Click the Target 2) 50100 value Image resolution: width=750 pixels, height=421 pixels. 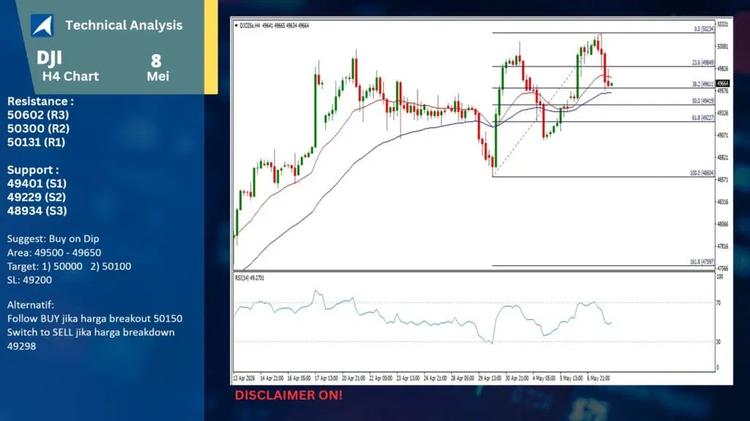(x=111, y=266)
